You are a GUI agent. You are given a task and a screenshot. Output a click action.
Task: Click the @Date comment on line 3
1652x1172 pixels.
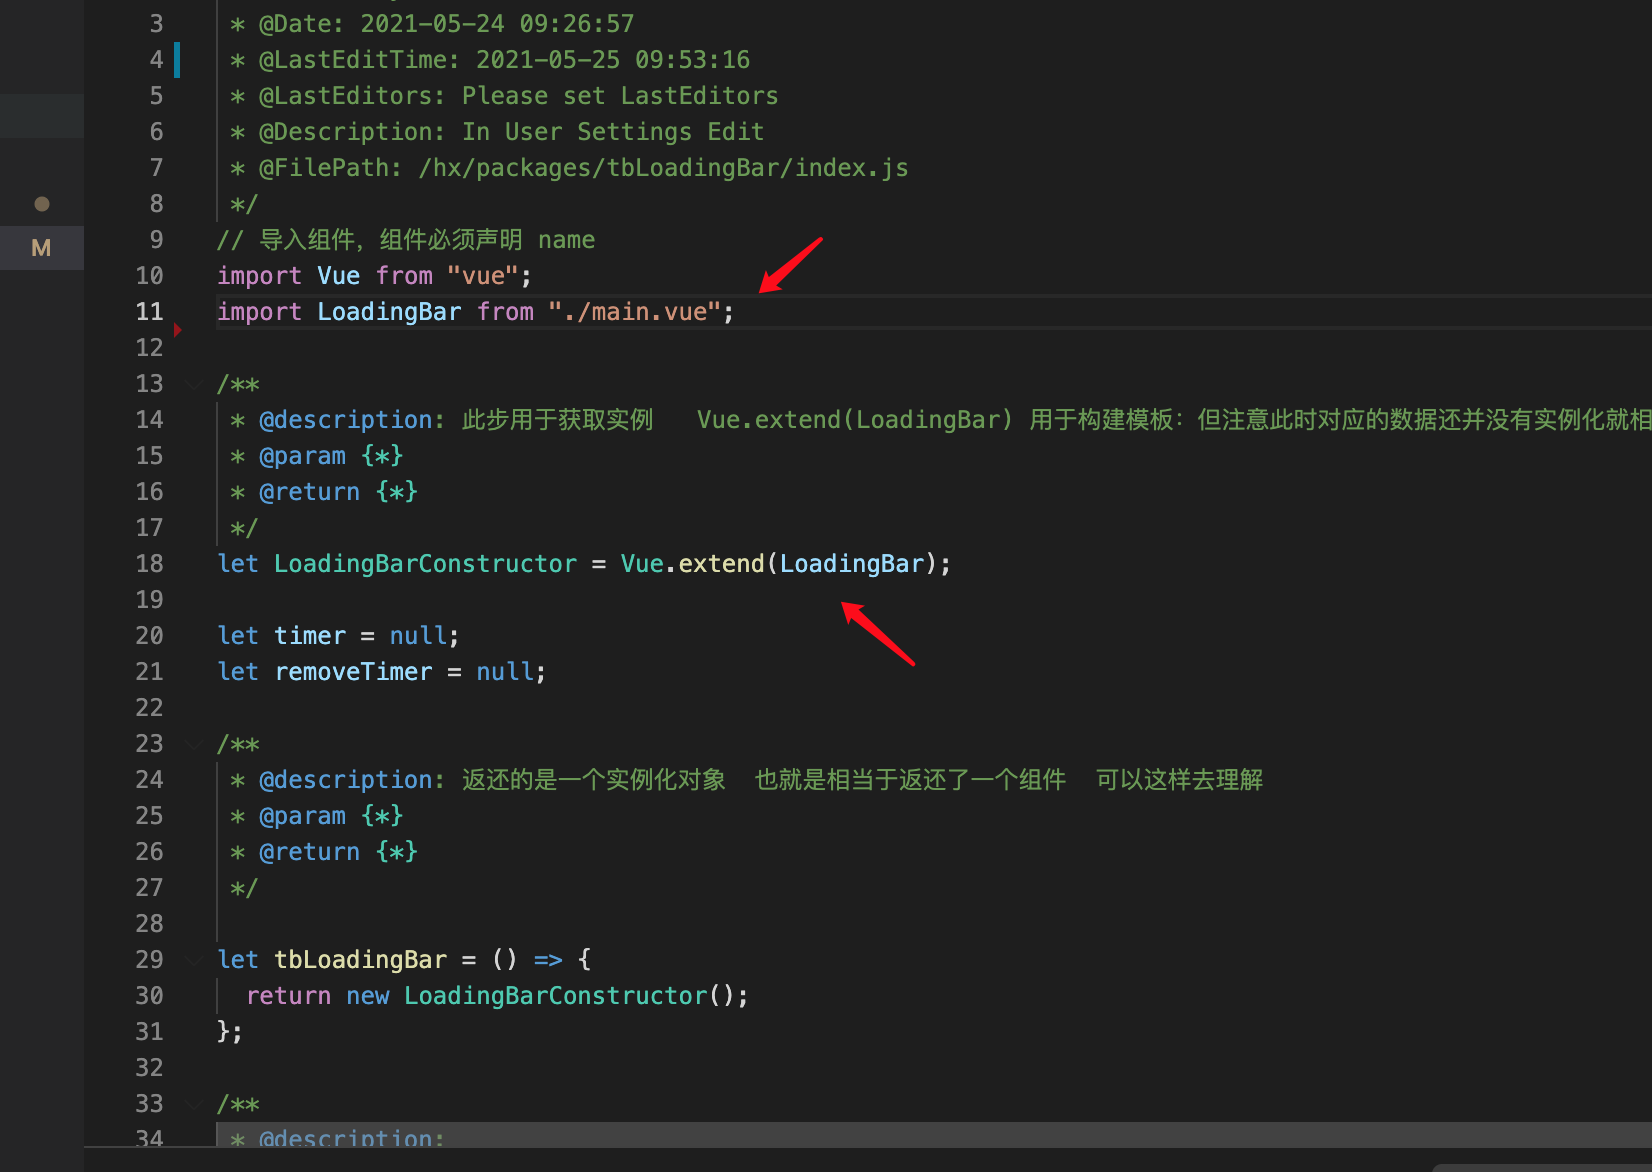click(x=432, y=24)
